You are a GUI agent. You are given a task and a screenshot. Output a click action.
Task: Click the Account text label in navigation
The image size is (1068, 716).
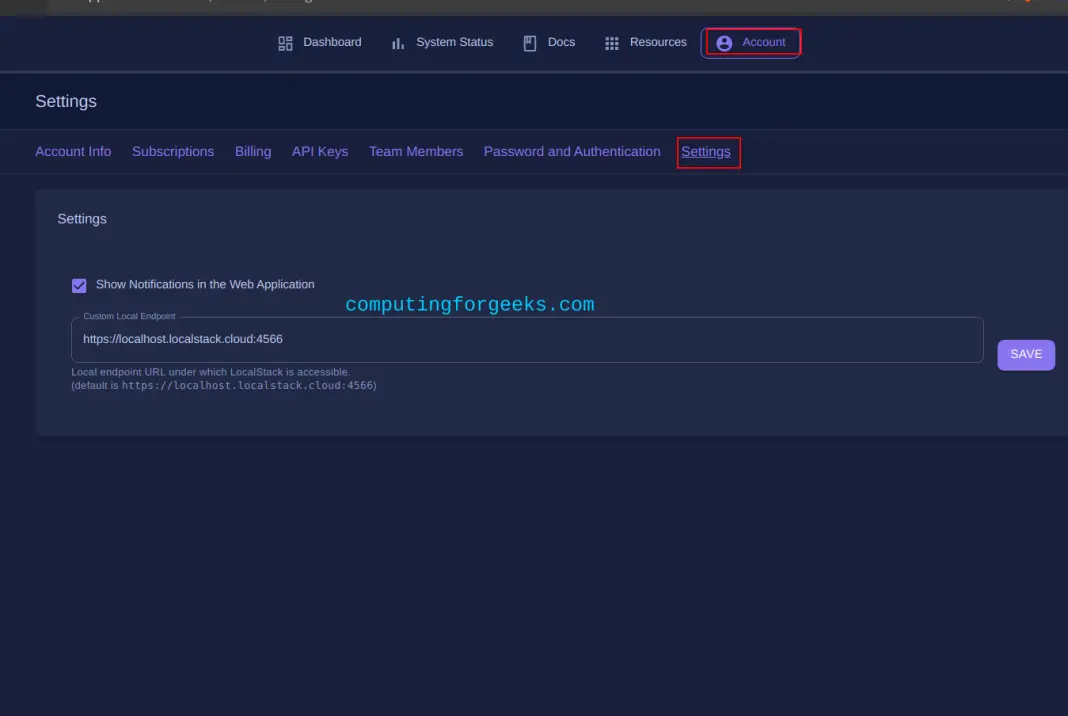[x=764, y=42]
